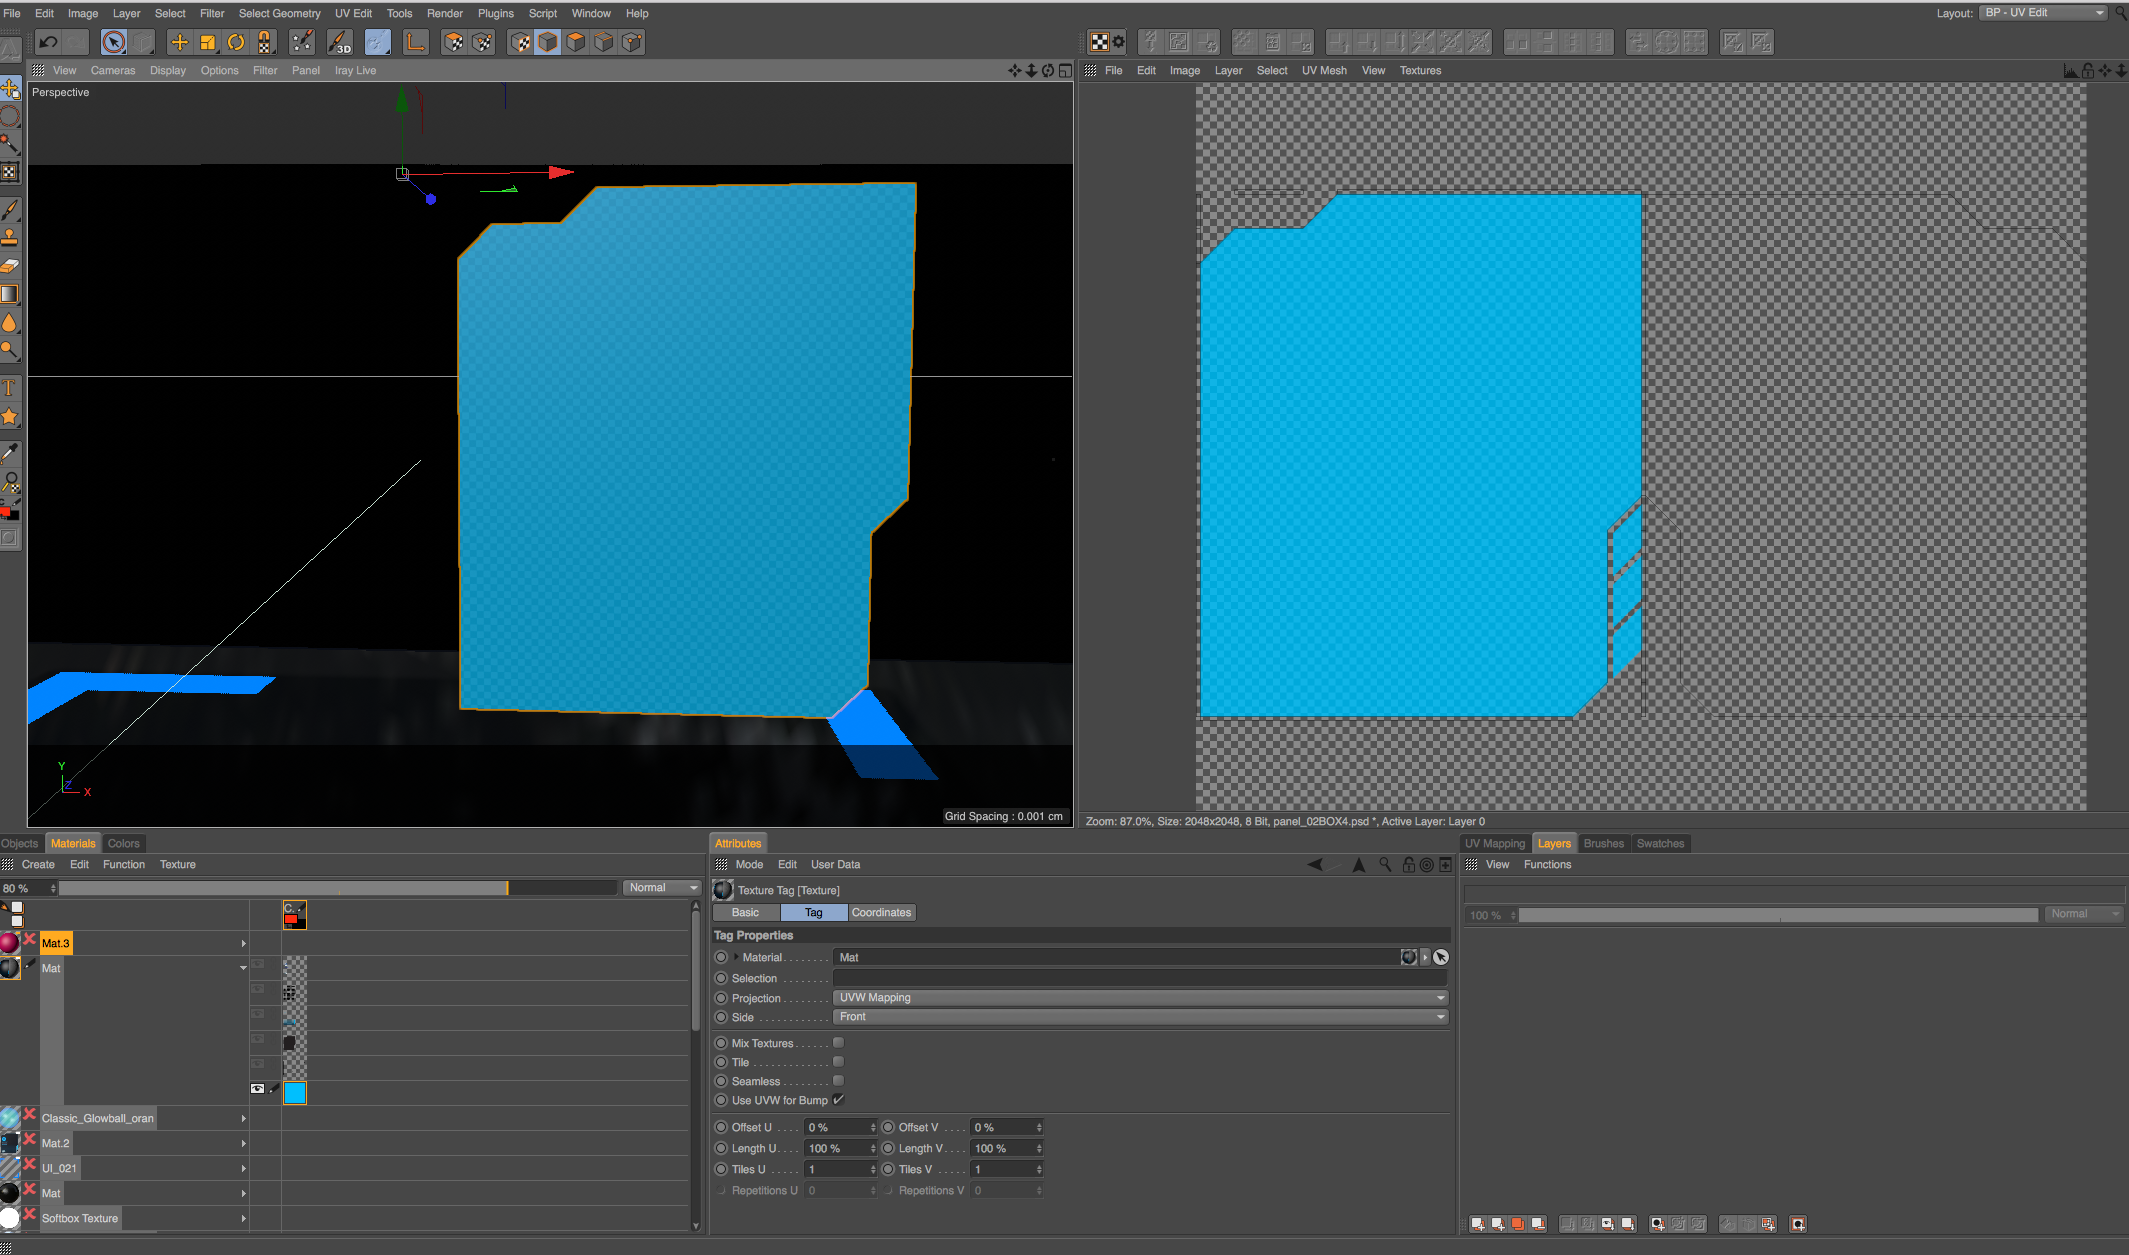The image size is (2129, 1255).
Task: Open the Side Front dropdown
Action: [x=1140, y=1017]
